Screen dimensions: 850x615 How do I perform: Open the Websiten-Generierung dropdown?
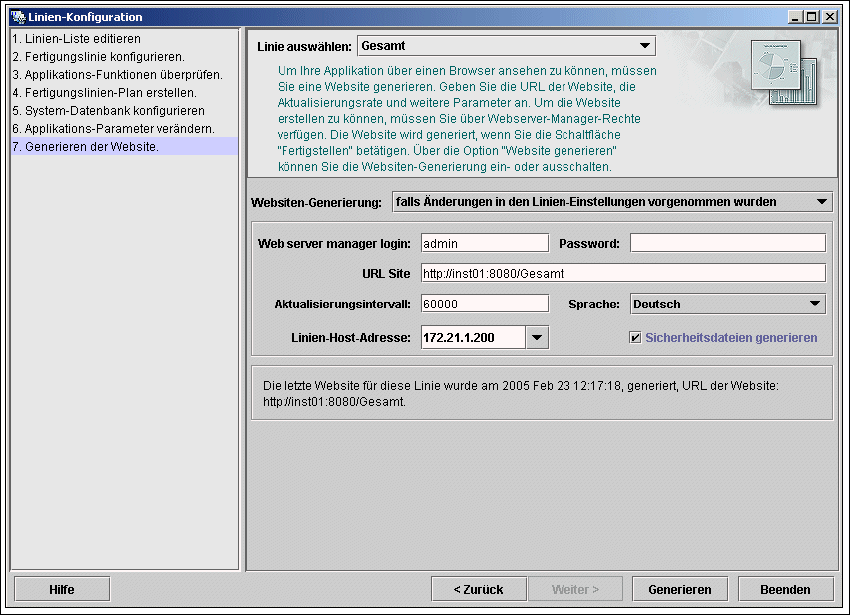[612, 202]
